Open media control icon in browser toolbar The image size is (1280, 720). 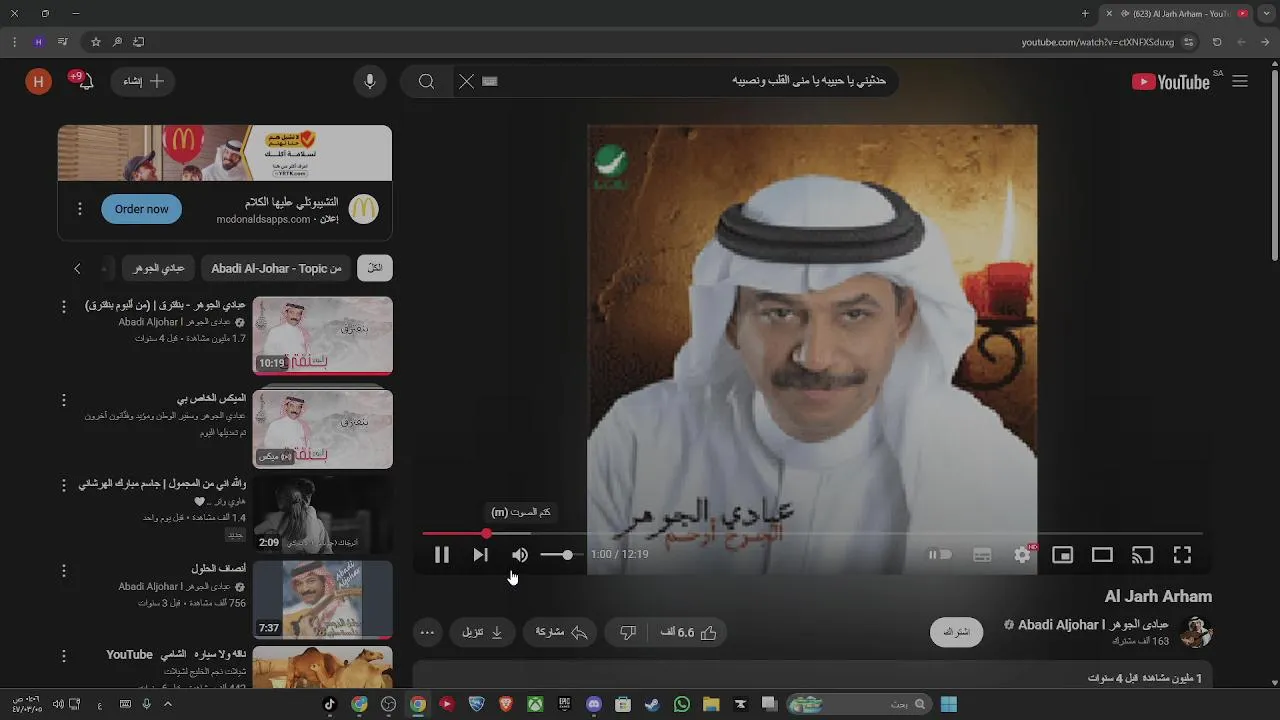point(62,42)
